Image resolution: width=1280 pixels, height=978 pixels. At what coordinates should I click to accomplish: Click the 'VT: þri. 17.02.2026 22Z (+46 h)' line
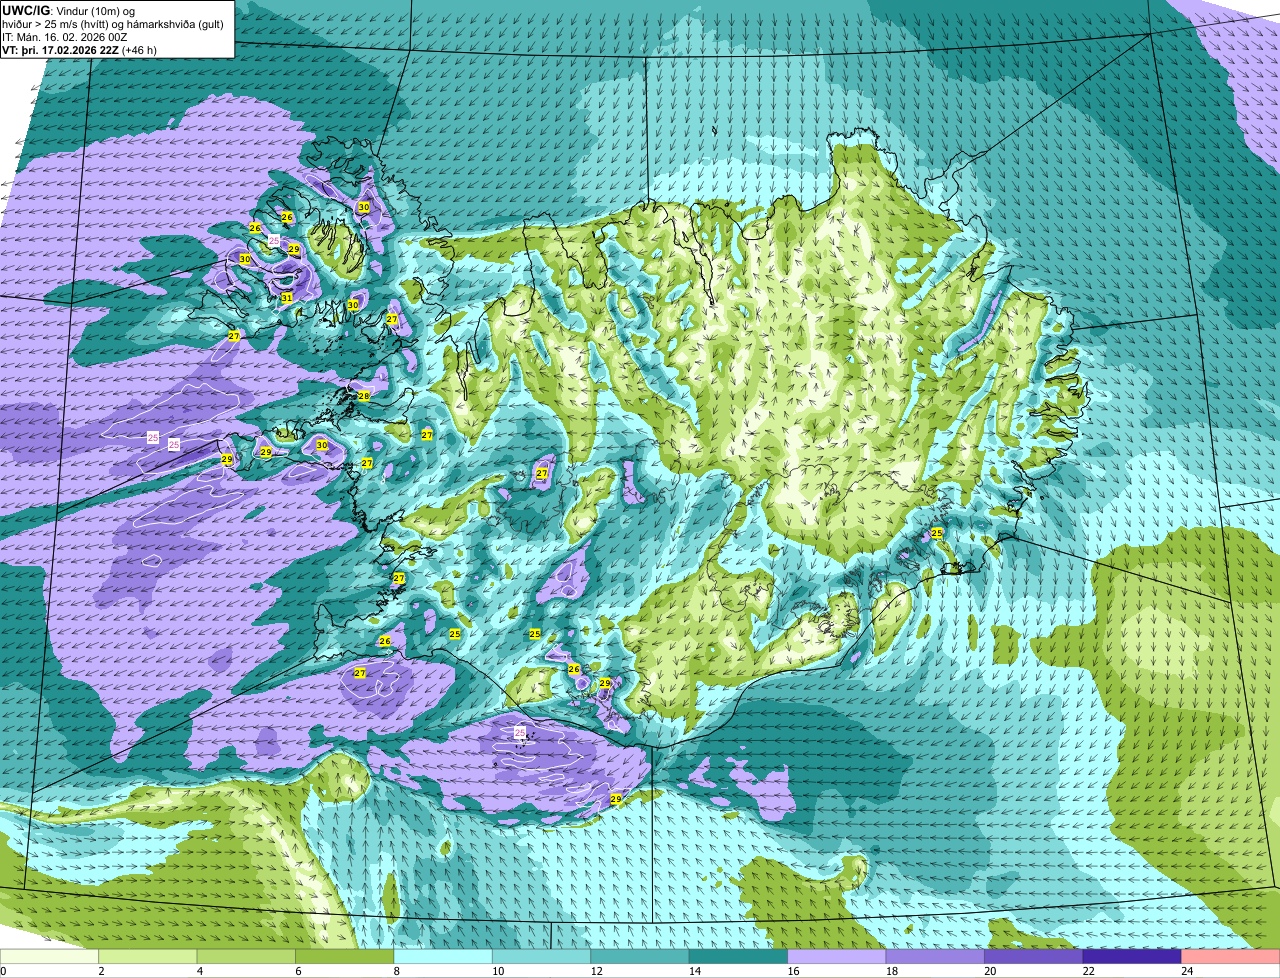pos(80,49)
